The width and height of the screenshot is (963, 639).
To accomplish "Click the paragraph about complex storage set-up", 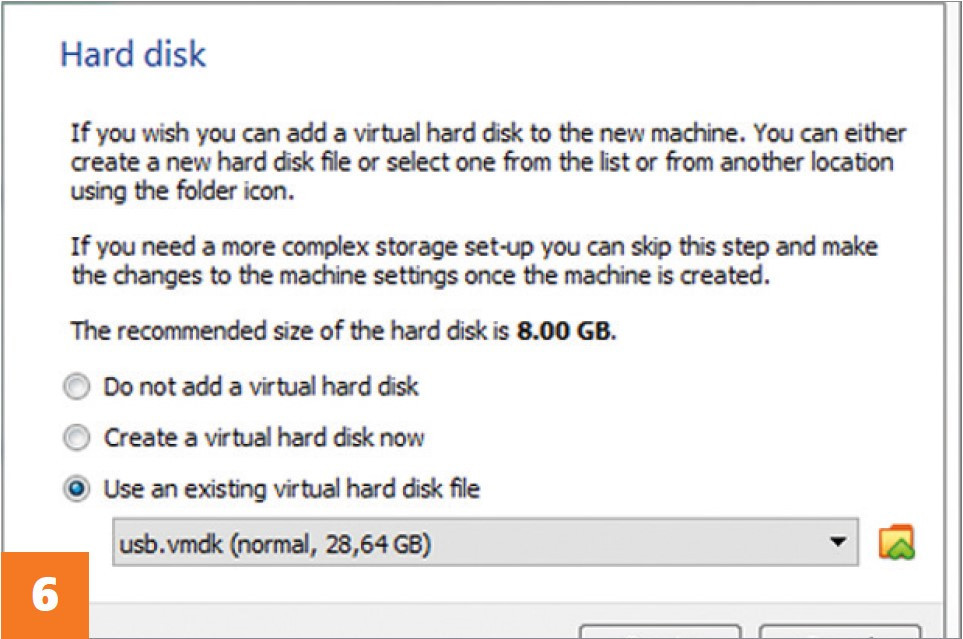I will [x=474, y=261].
